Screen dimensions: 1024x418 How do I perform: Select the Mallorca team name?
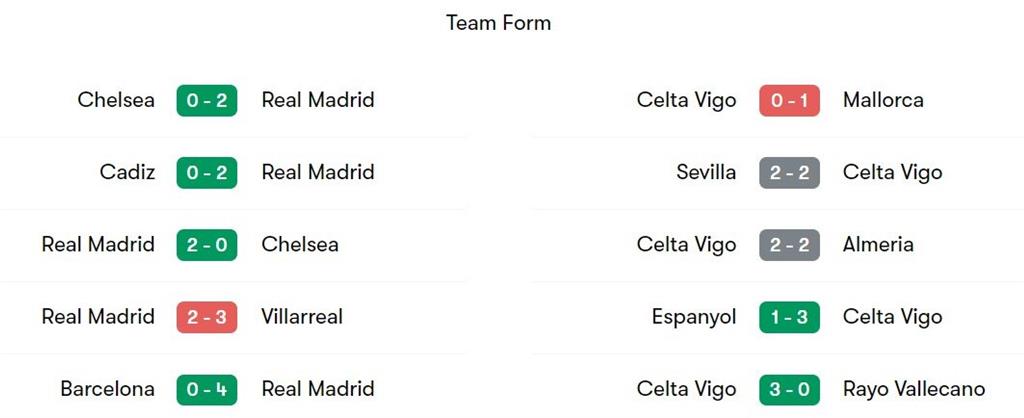pyautogui.click(x=883, y=100)
